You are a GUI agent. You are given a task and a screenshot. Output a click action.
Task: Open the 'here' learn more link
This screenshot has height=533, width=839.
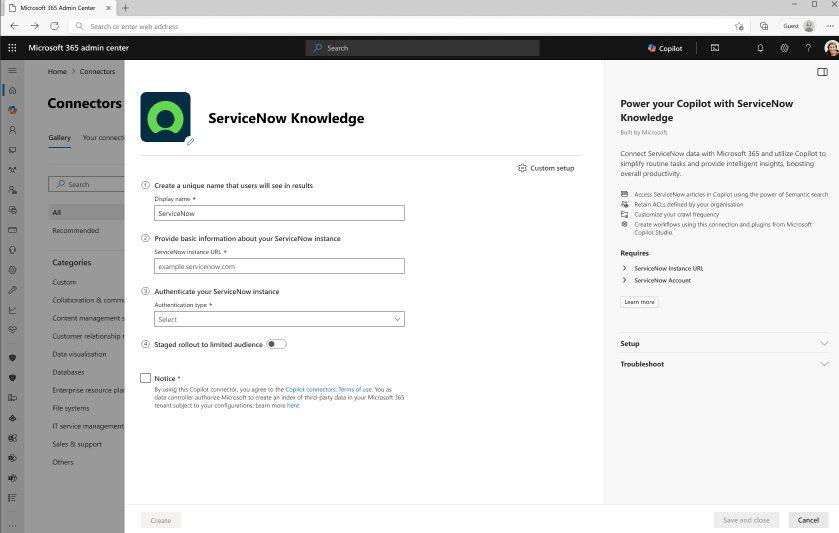(293, 406)
